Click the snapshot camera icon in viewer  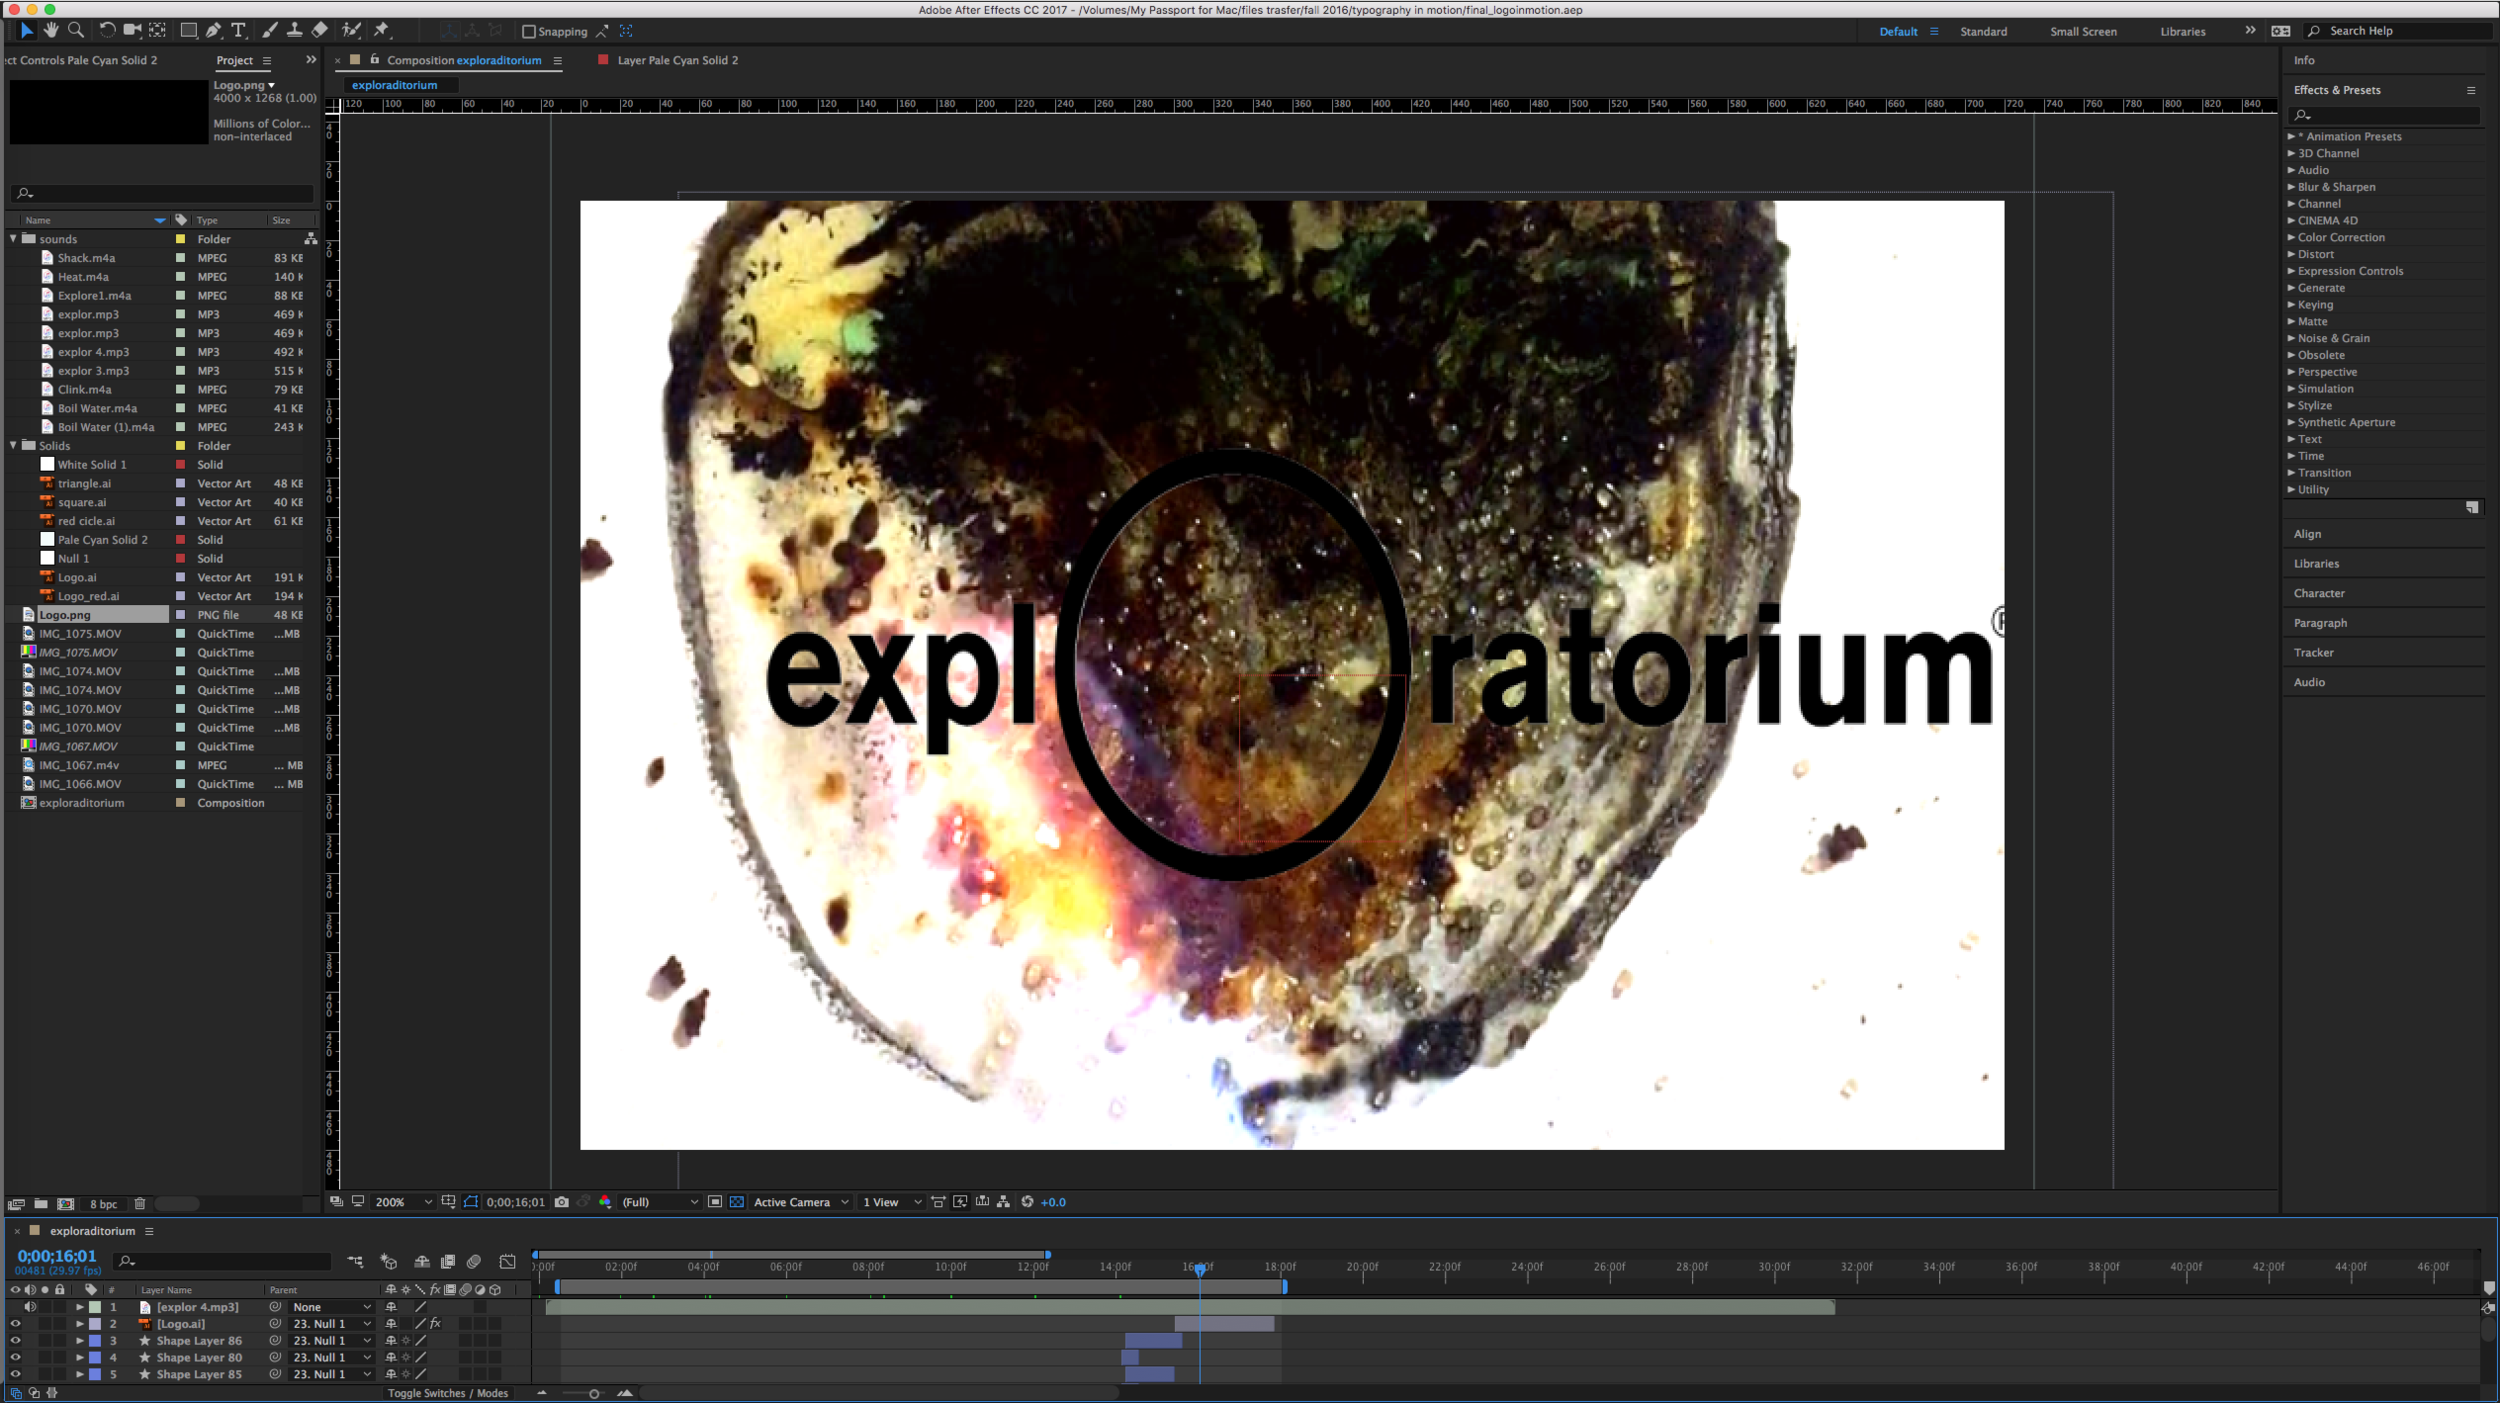tap(562, 1202)
